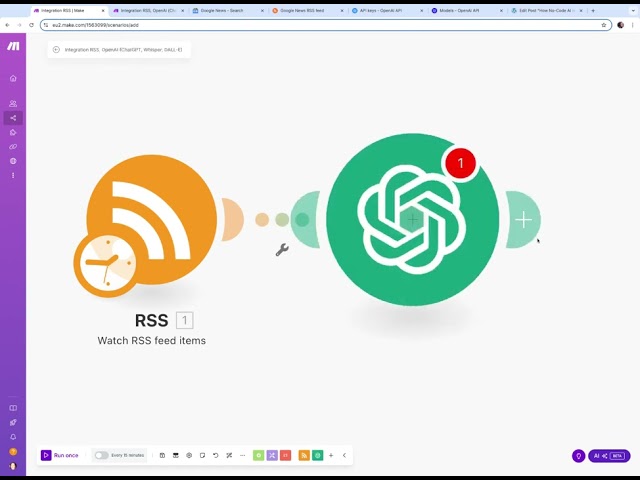Save the scenario with the disk icon
The width and height of the screenshot is (640, 480).
click(x=162, y=455)
